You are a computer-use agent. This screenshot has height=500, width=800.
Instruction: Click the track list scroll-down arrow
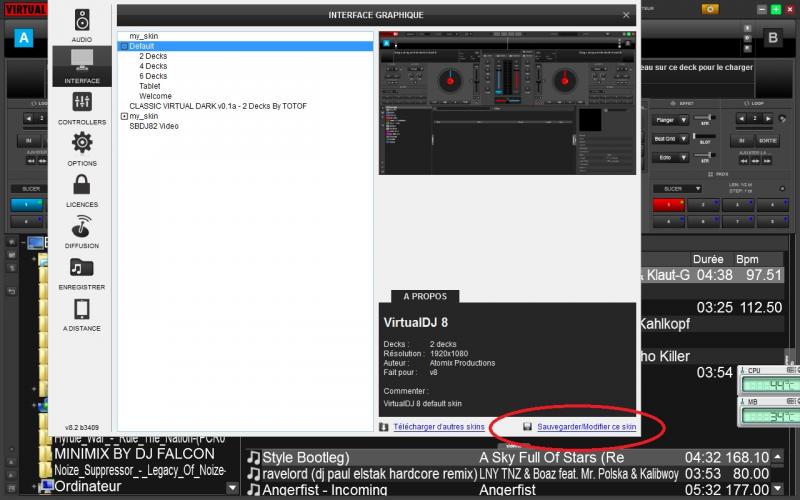tap(778, 489)
